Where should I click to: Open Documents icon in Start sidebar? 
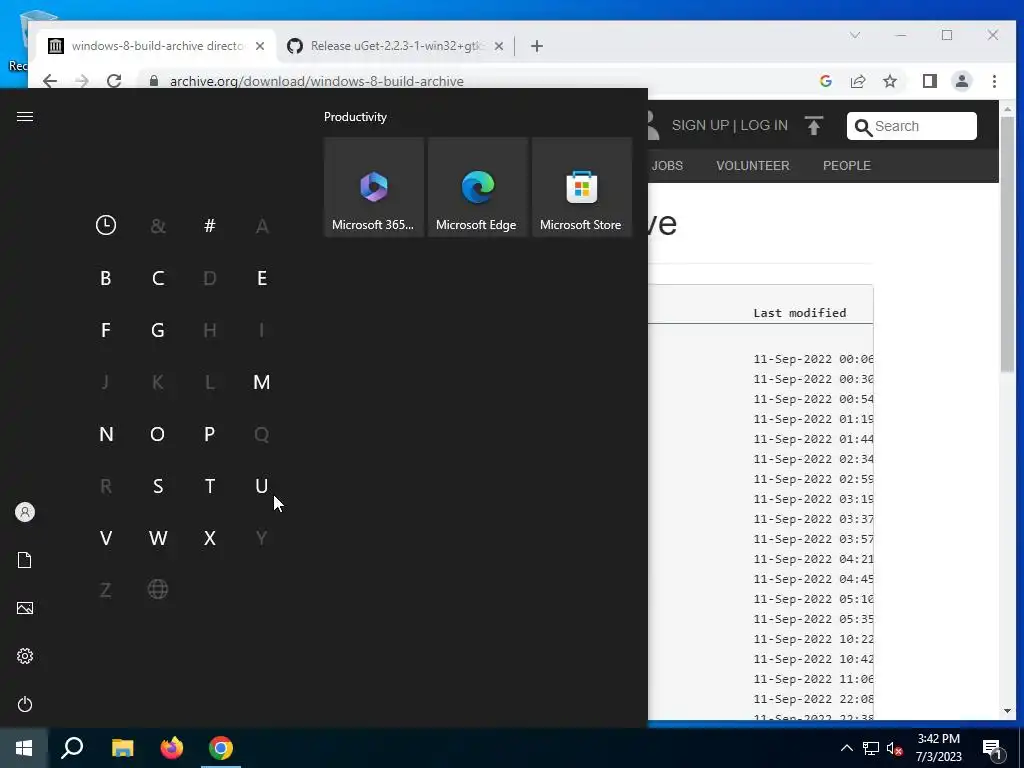[x=25, y=560]
